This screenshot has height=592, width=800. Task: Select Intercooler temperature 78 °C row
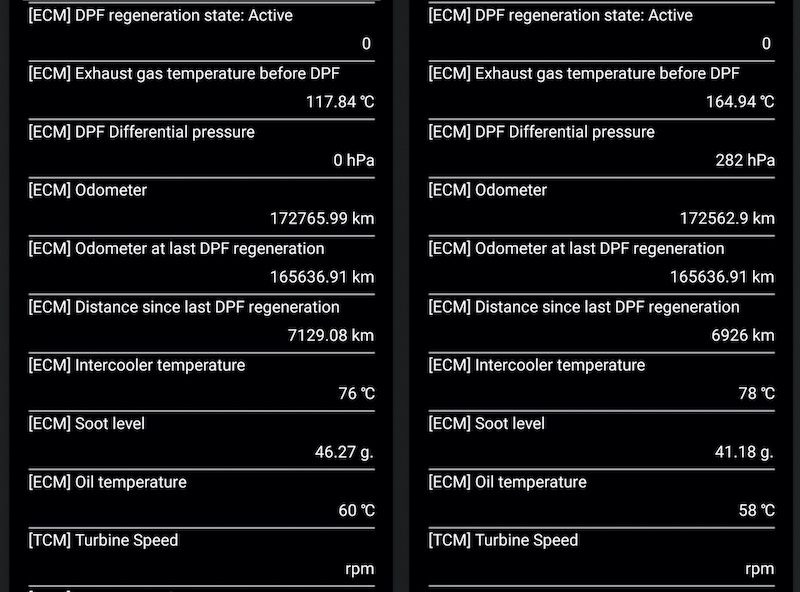602,382
